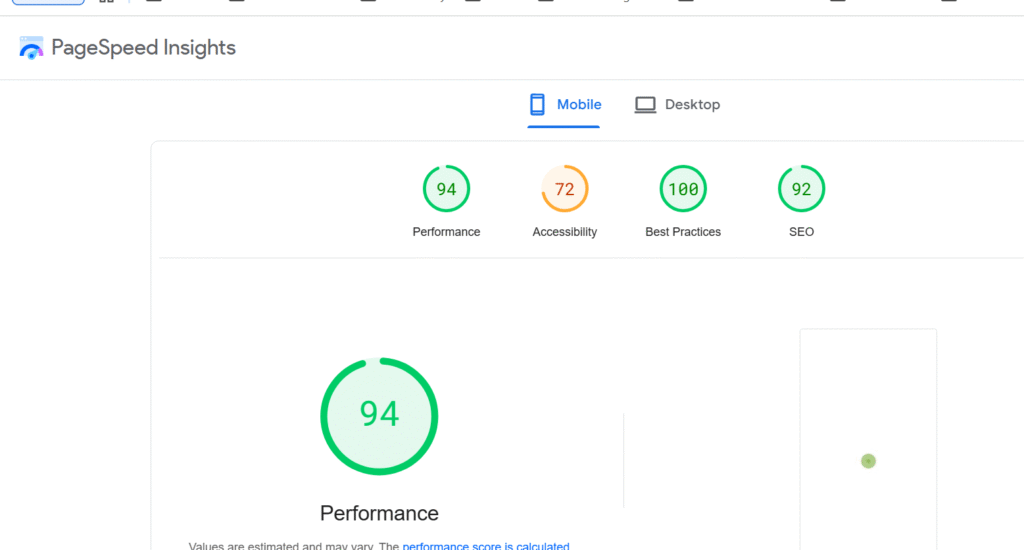Viewport: 1024px width, 550px height.
Task: Switch to the Mobile tab label
Action: point(579,104)
